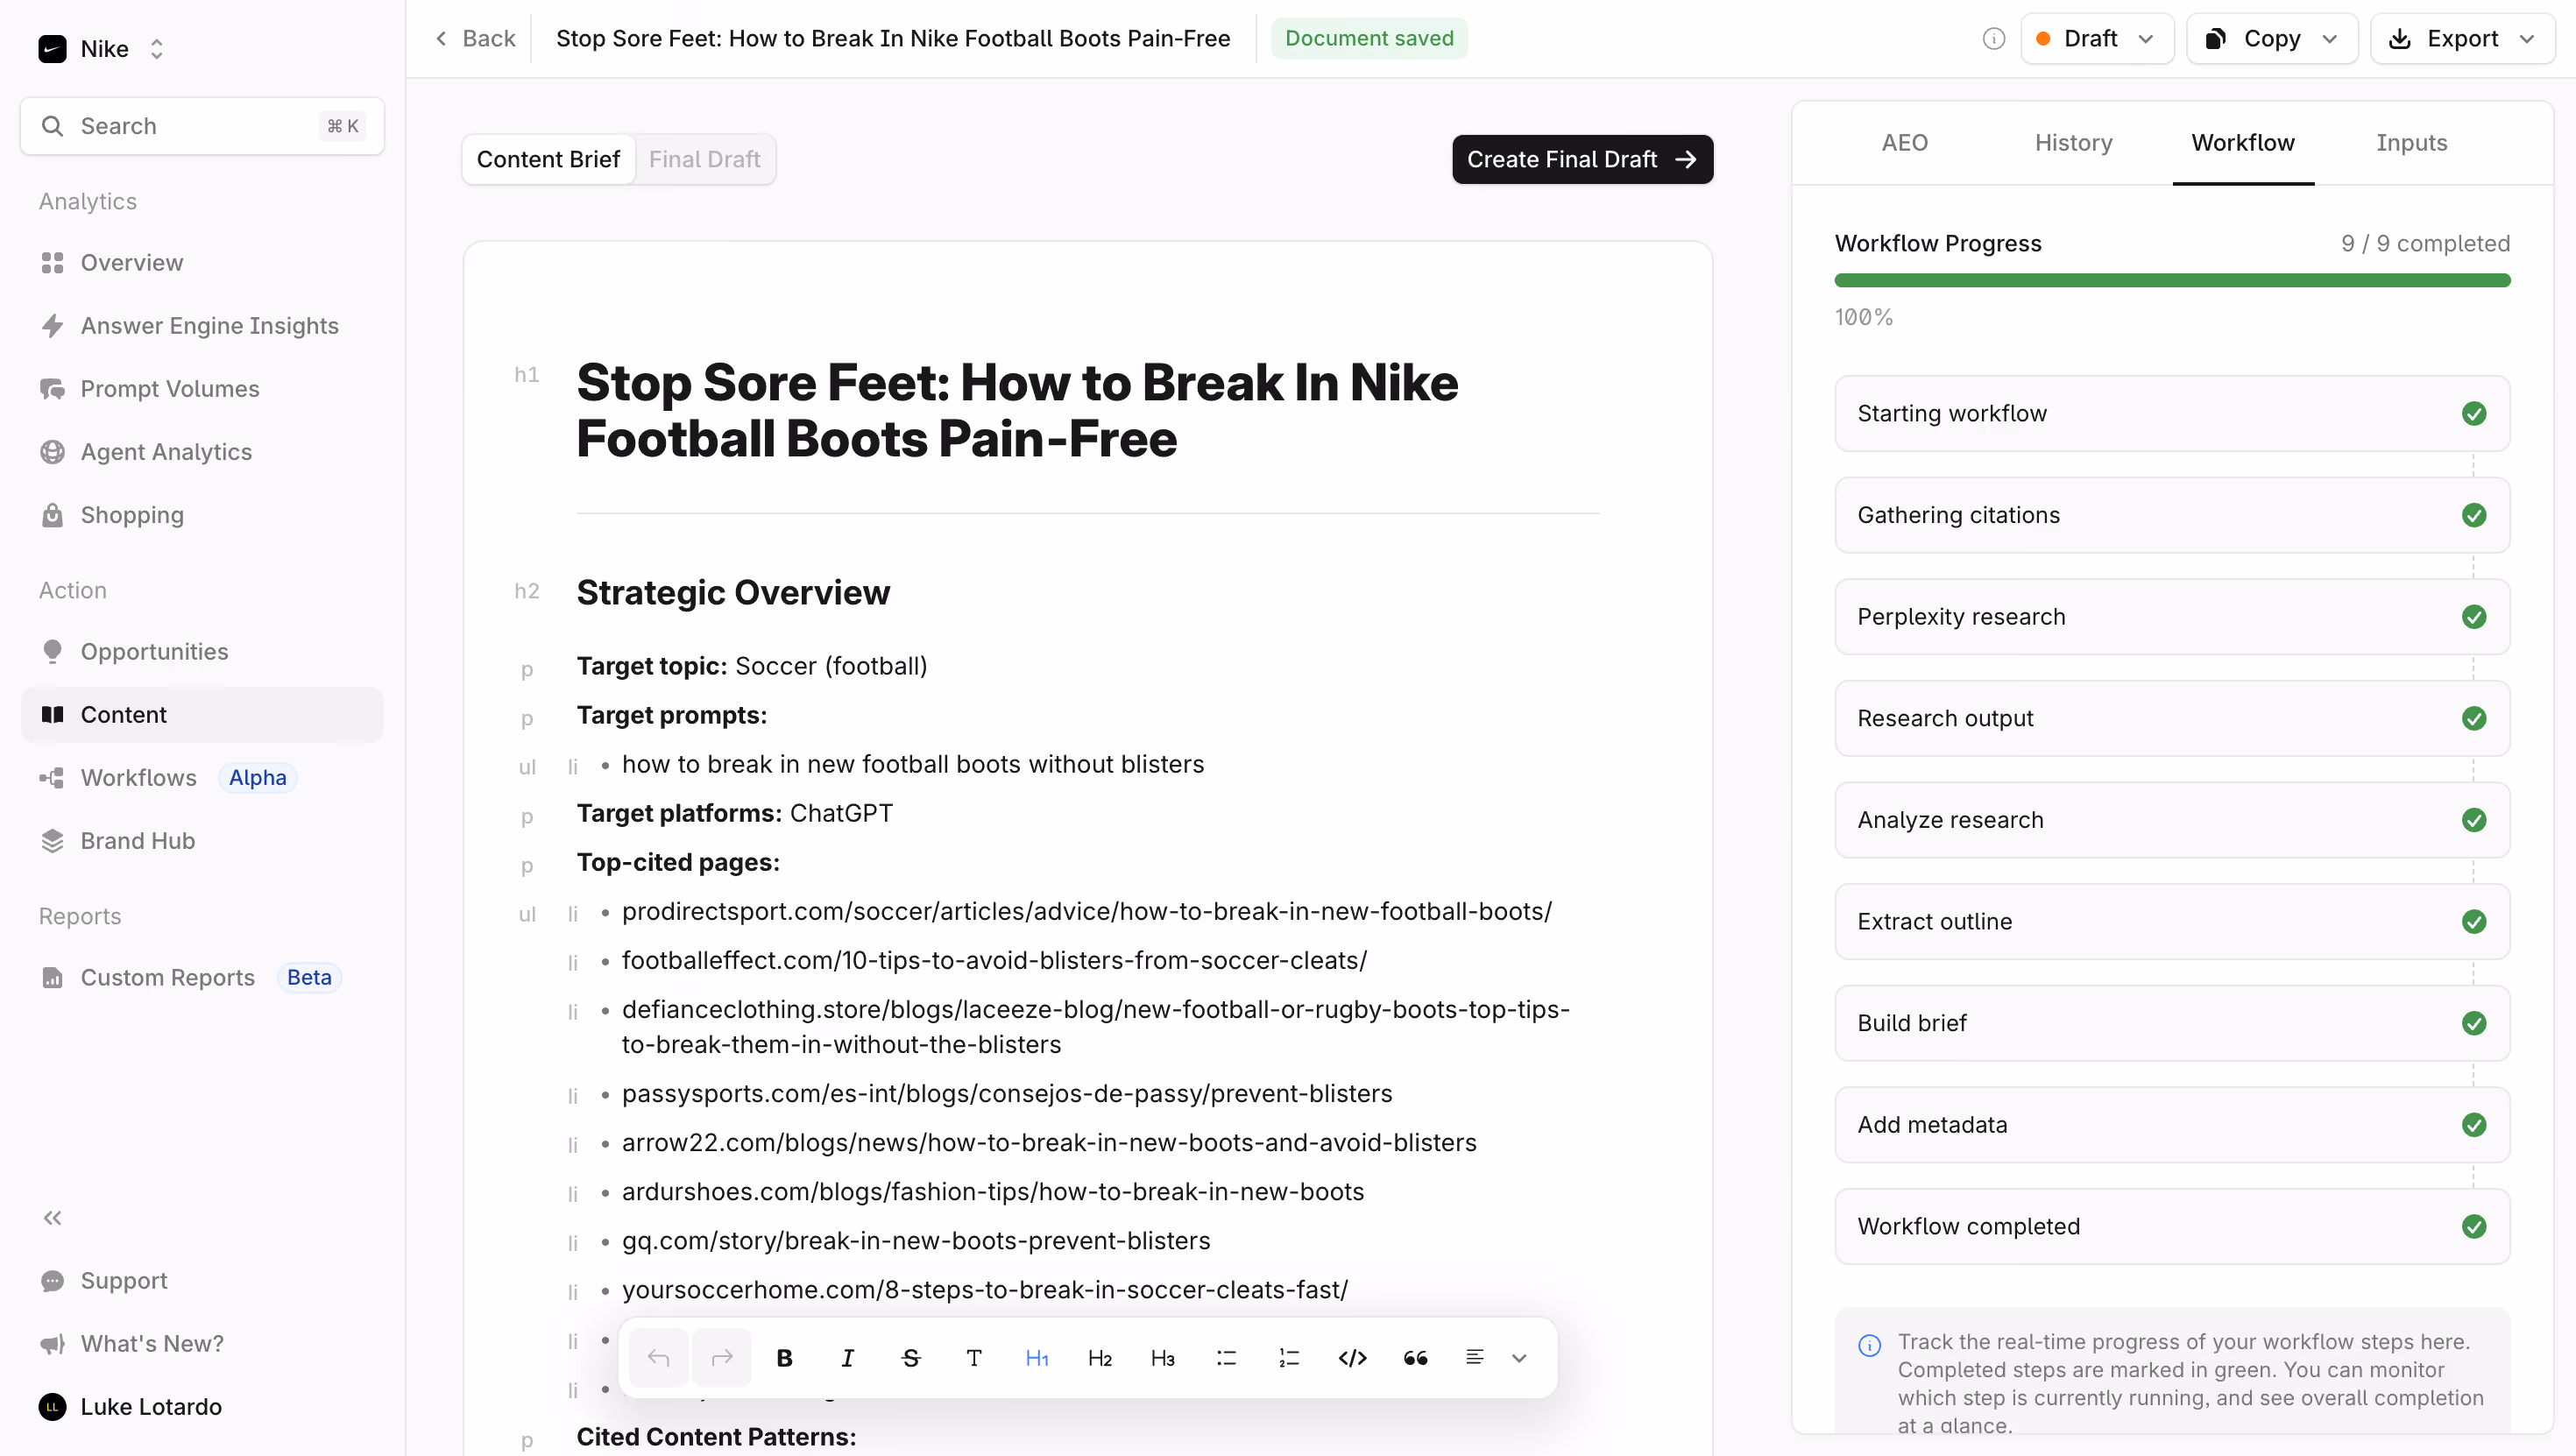Open the Gathering citations workflow step
Viewport: 2576px width, 1456px height.
click(x=2172, y=515)
